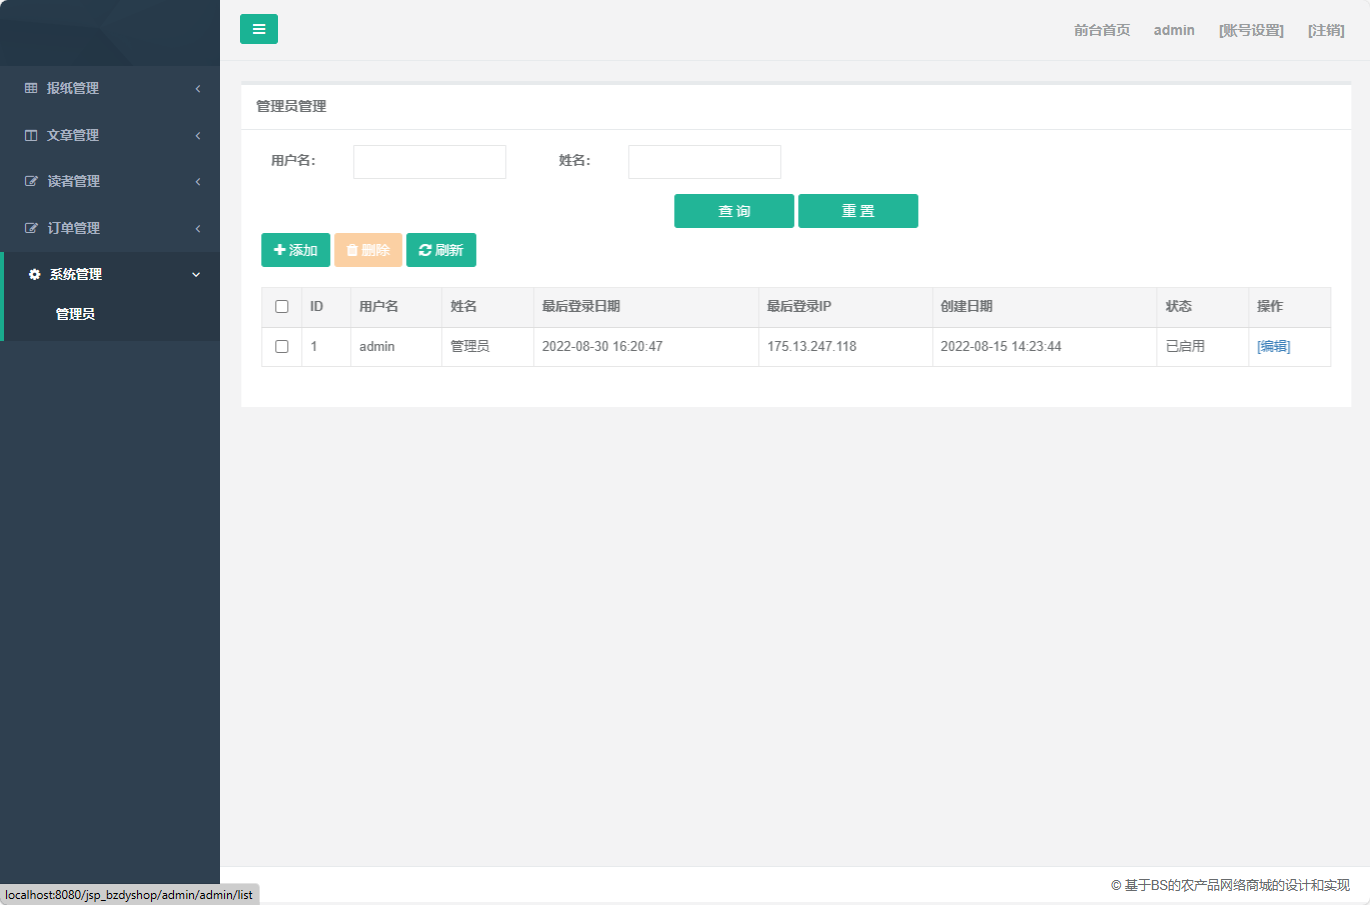This screenshot has height=905, width=1370.
Task: Click the 系统管理 gear icon
Action: (33, 274)
